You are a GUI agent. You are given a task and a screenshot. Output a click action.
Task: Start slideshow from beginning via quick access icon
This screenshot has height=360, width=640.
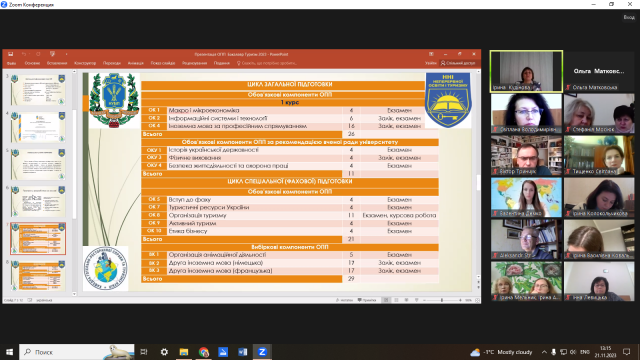[52, 54]
